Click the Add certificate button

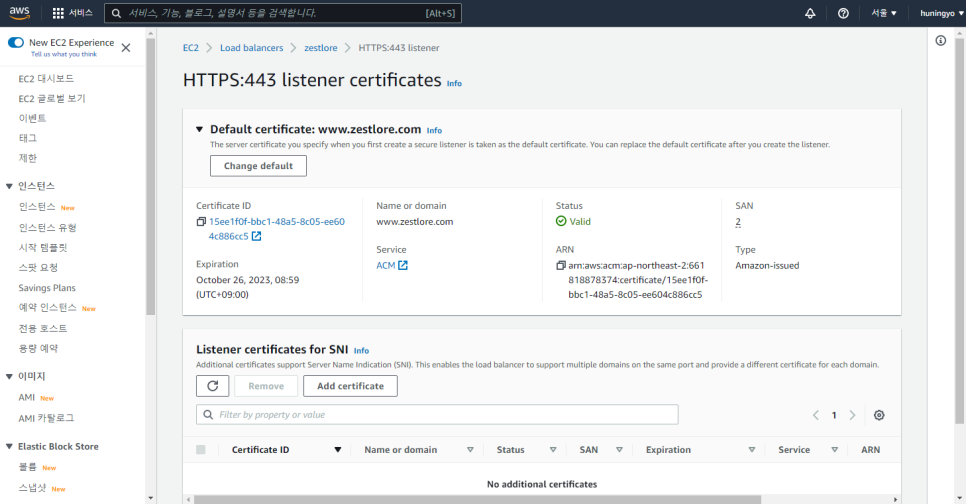tap(350, 386)
